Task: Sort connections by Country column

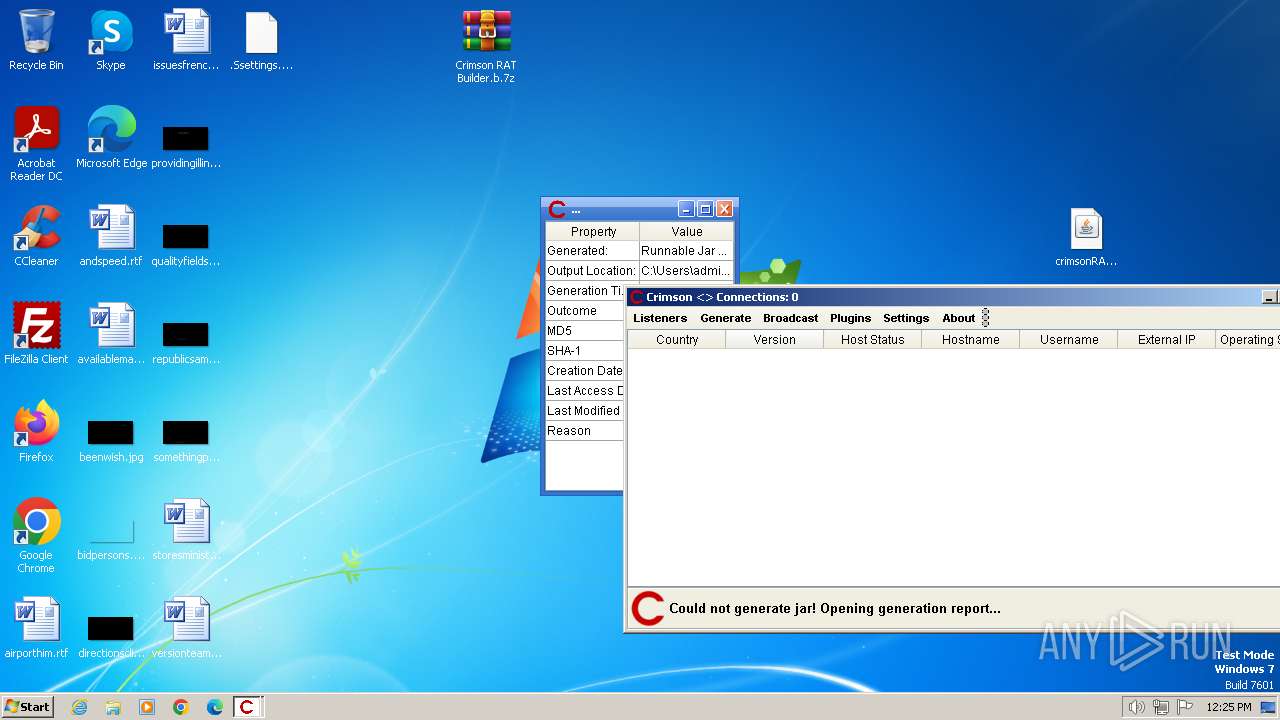Action: (677, 340)
